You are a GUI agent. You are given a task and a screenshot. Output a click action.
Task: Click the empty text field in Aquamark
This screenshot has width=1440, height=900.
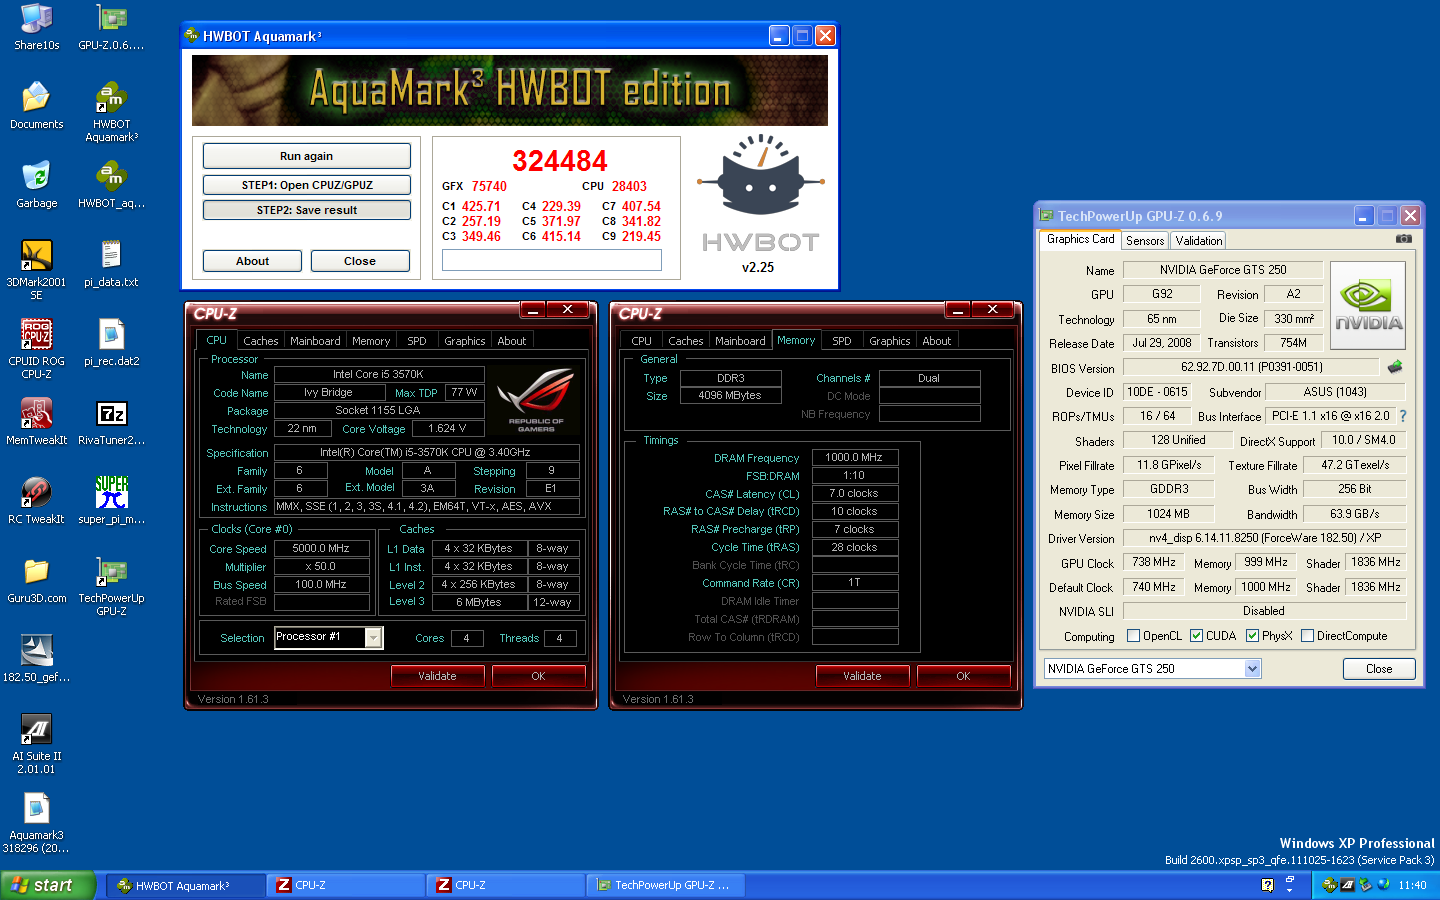click(x=552, y=260)
